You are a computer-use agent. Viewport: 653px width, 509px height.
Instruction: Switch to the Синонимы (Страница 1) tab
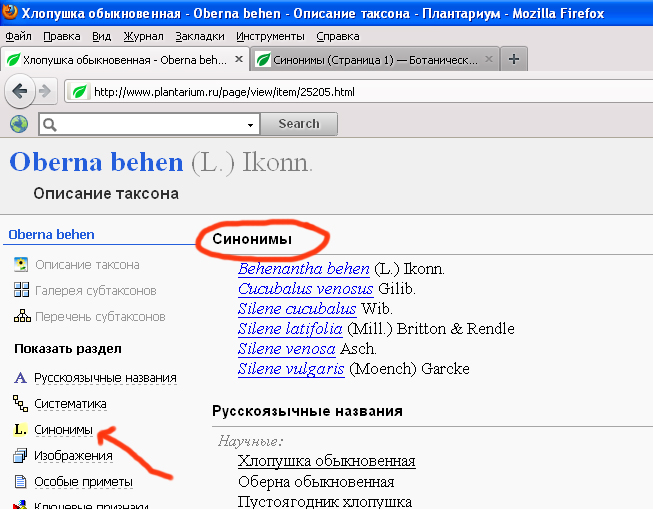click(x=375, y=59)
